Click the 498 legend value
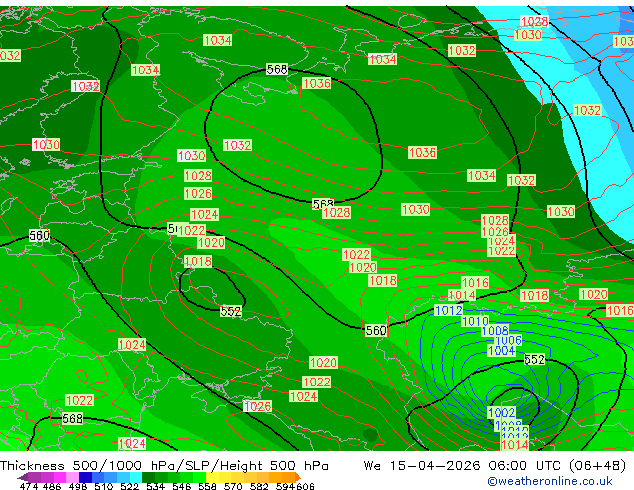The width and height of the screenshot is (634, 490). pyautogui.click(x=78, y=486)
